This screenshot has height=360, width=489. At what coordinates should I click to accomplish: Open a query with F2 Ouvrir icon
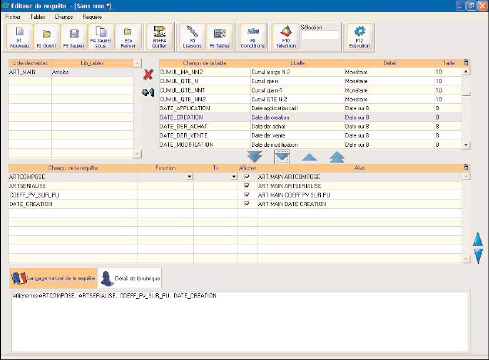point(47,37)
